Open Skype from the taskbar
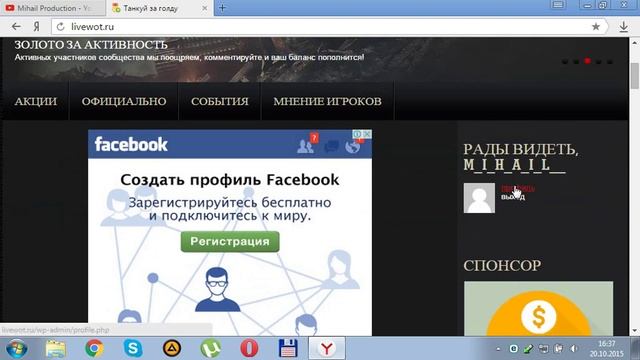Viewport: 640px width, 360px height. pos(133,349)
